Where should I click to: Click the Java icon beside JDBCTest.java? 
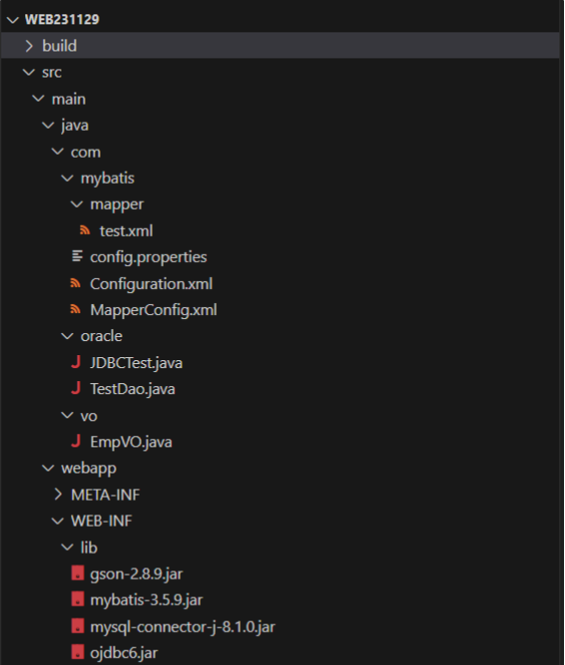(x=76, y=362)
